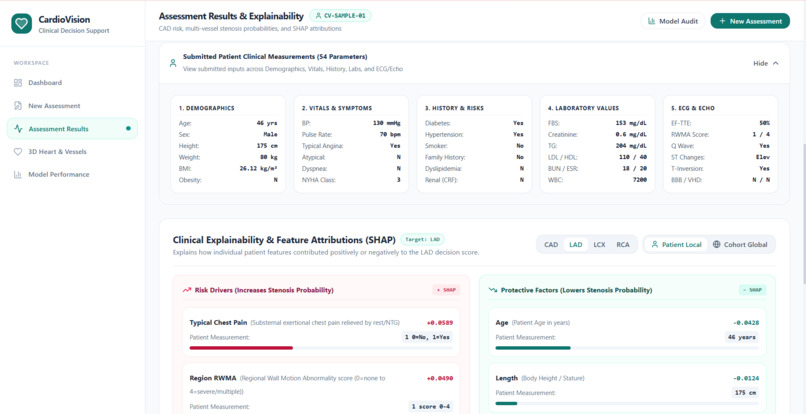Click the CardioVision heart logo icon
806x414 pixels.
click(22, 24)
